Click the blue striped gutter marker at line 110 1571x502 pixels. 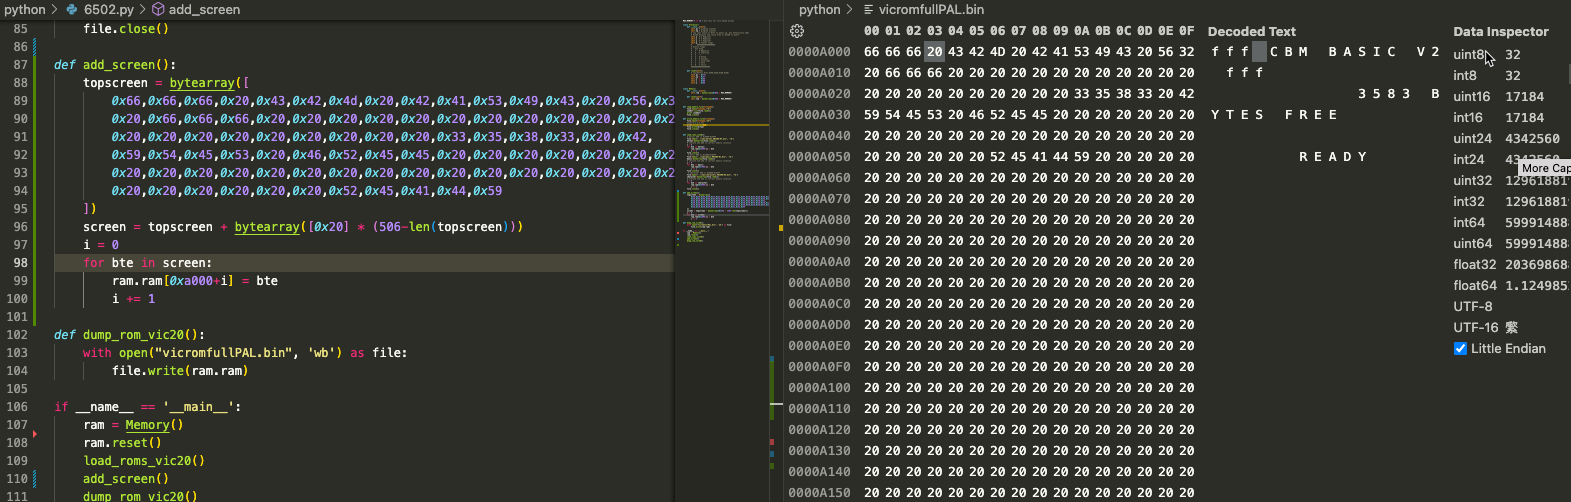click(x=35, y=479)
